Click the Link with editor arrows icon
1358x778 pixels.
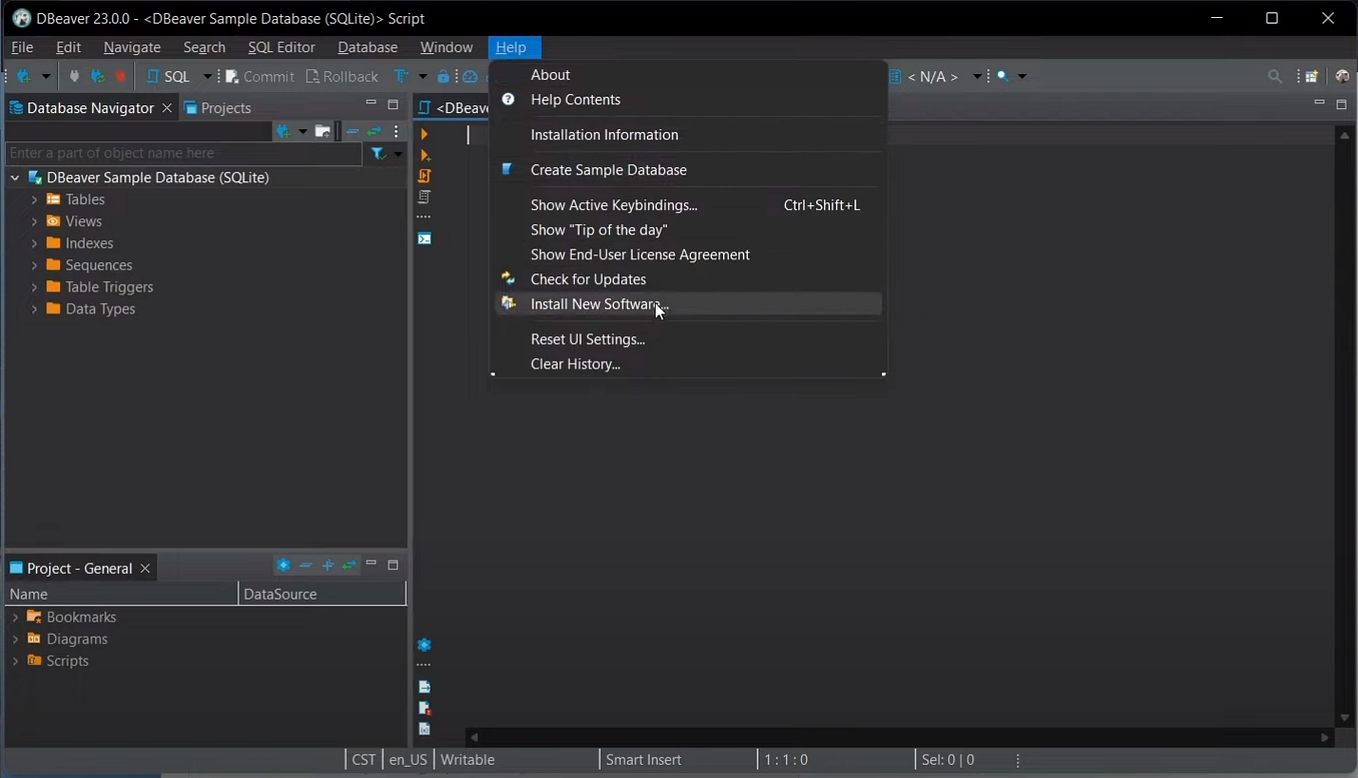(374, 131)
